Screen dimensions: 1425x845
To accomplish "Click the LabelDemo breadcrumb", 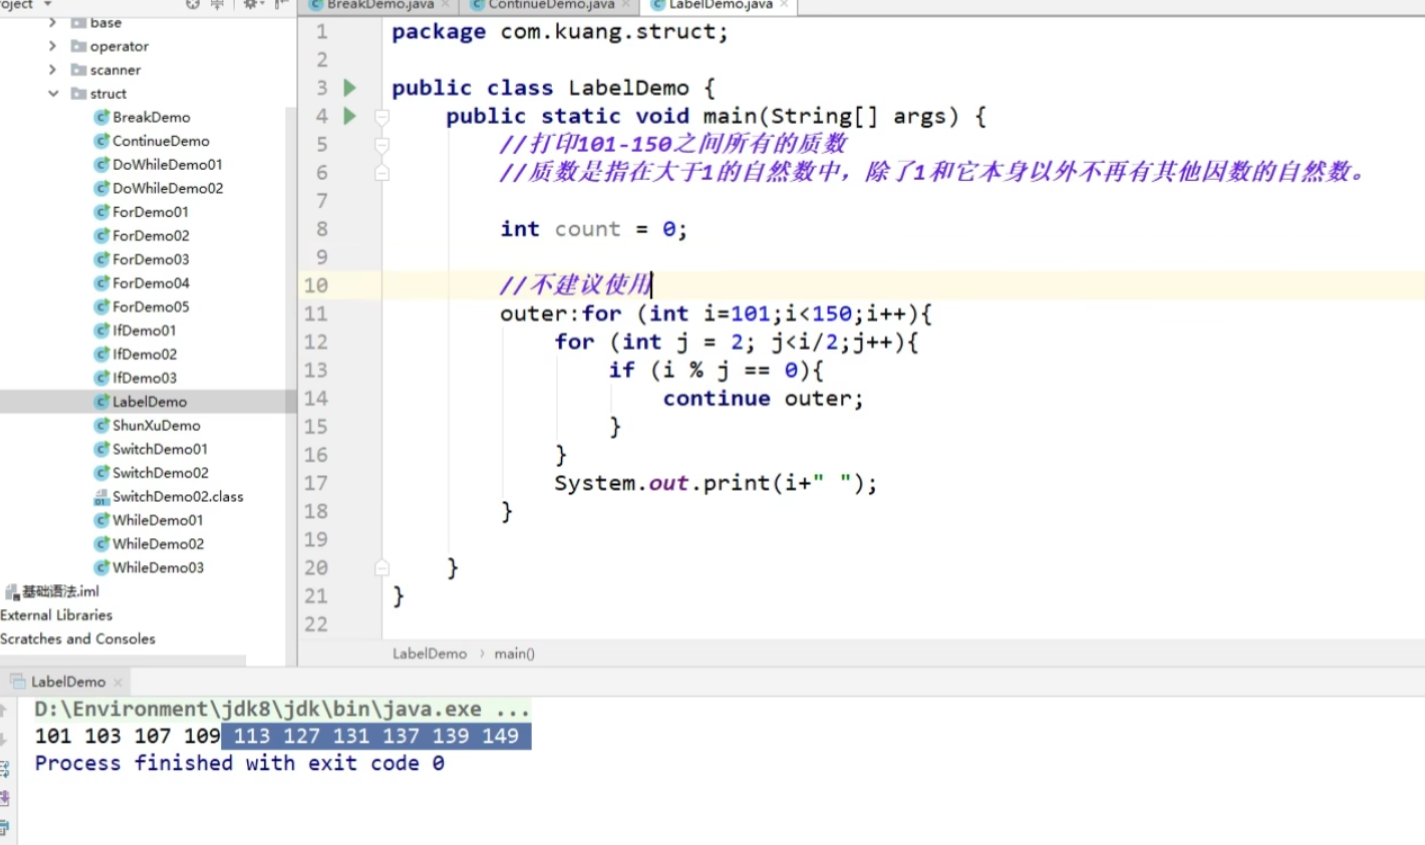I will point(429,654).
